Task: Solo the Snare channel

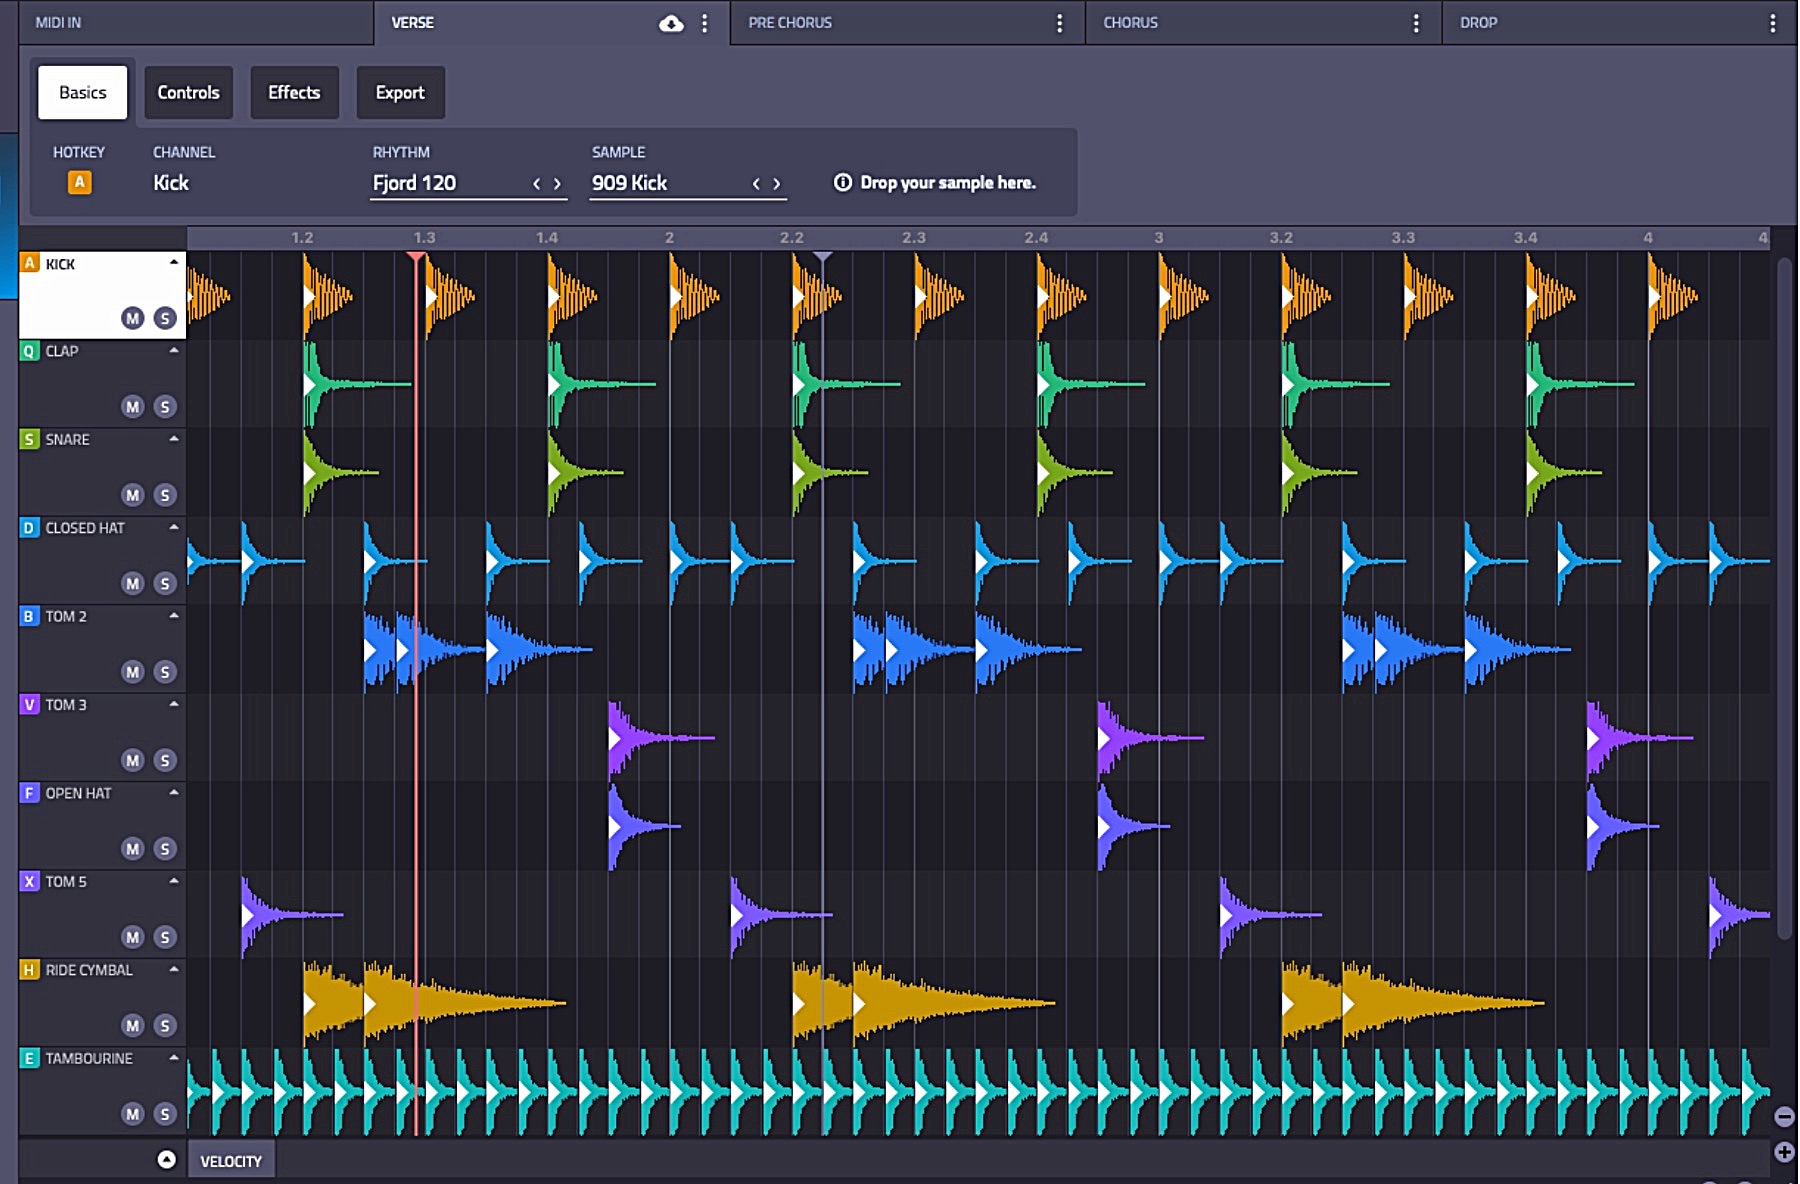Action: [x=165, y=495]
